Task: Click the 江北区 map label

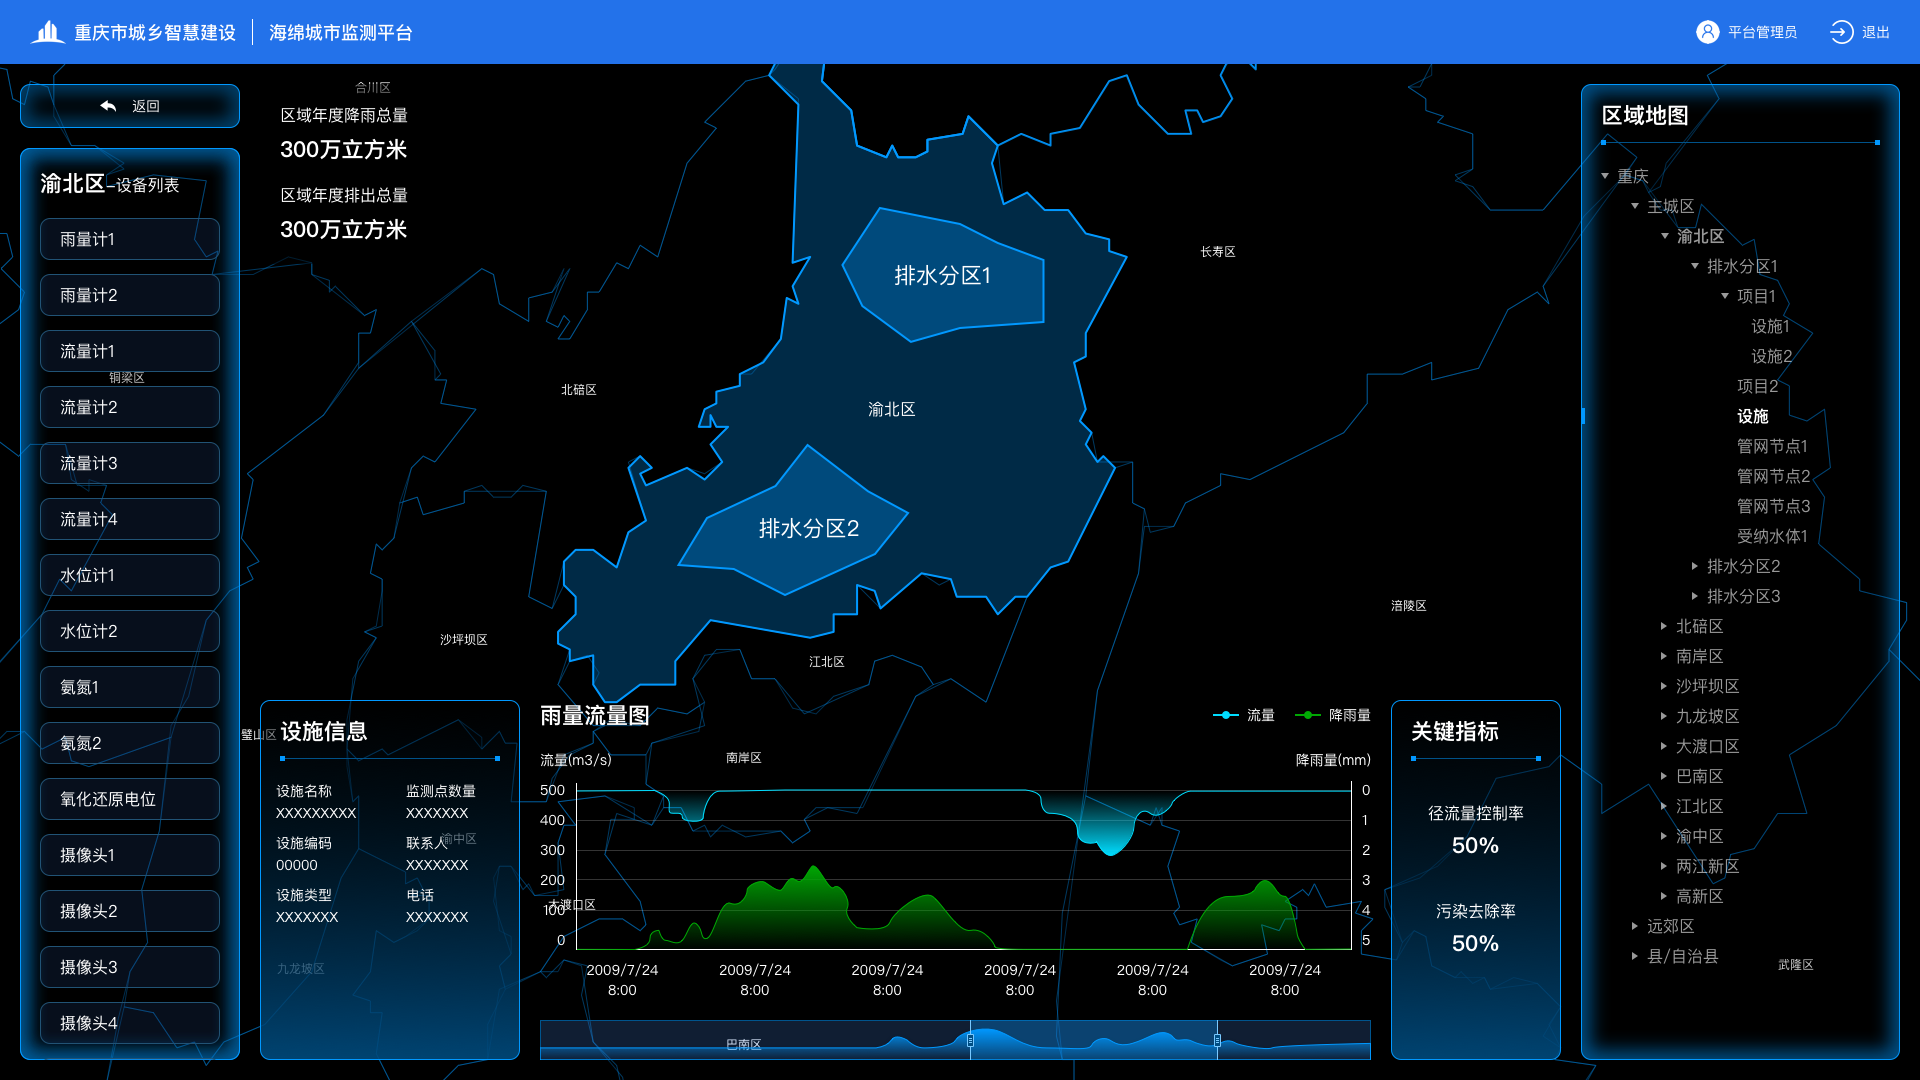Action: (826, 662)
